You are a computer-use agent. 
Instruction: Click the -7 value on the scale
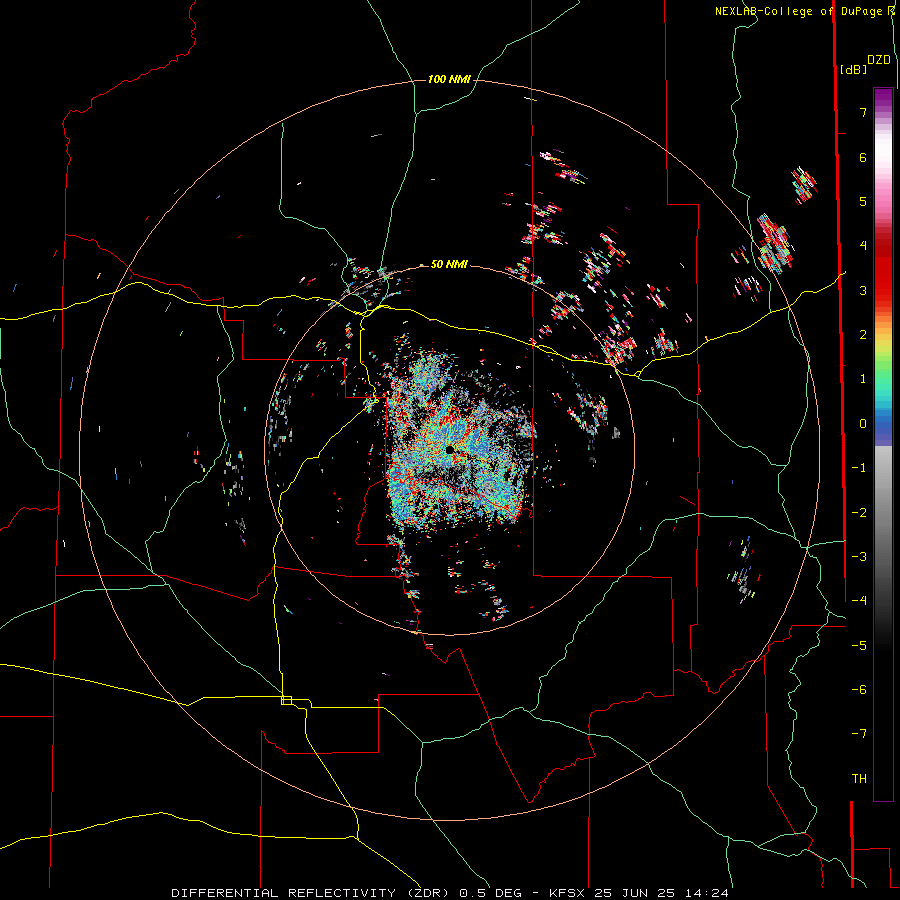pos(859,734)
